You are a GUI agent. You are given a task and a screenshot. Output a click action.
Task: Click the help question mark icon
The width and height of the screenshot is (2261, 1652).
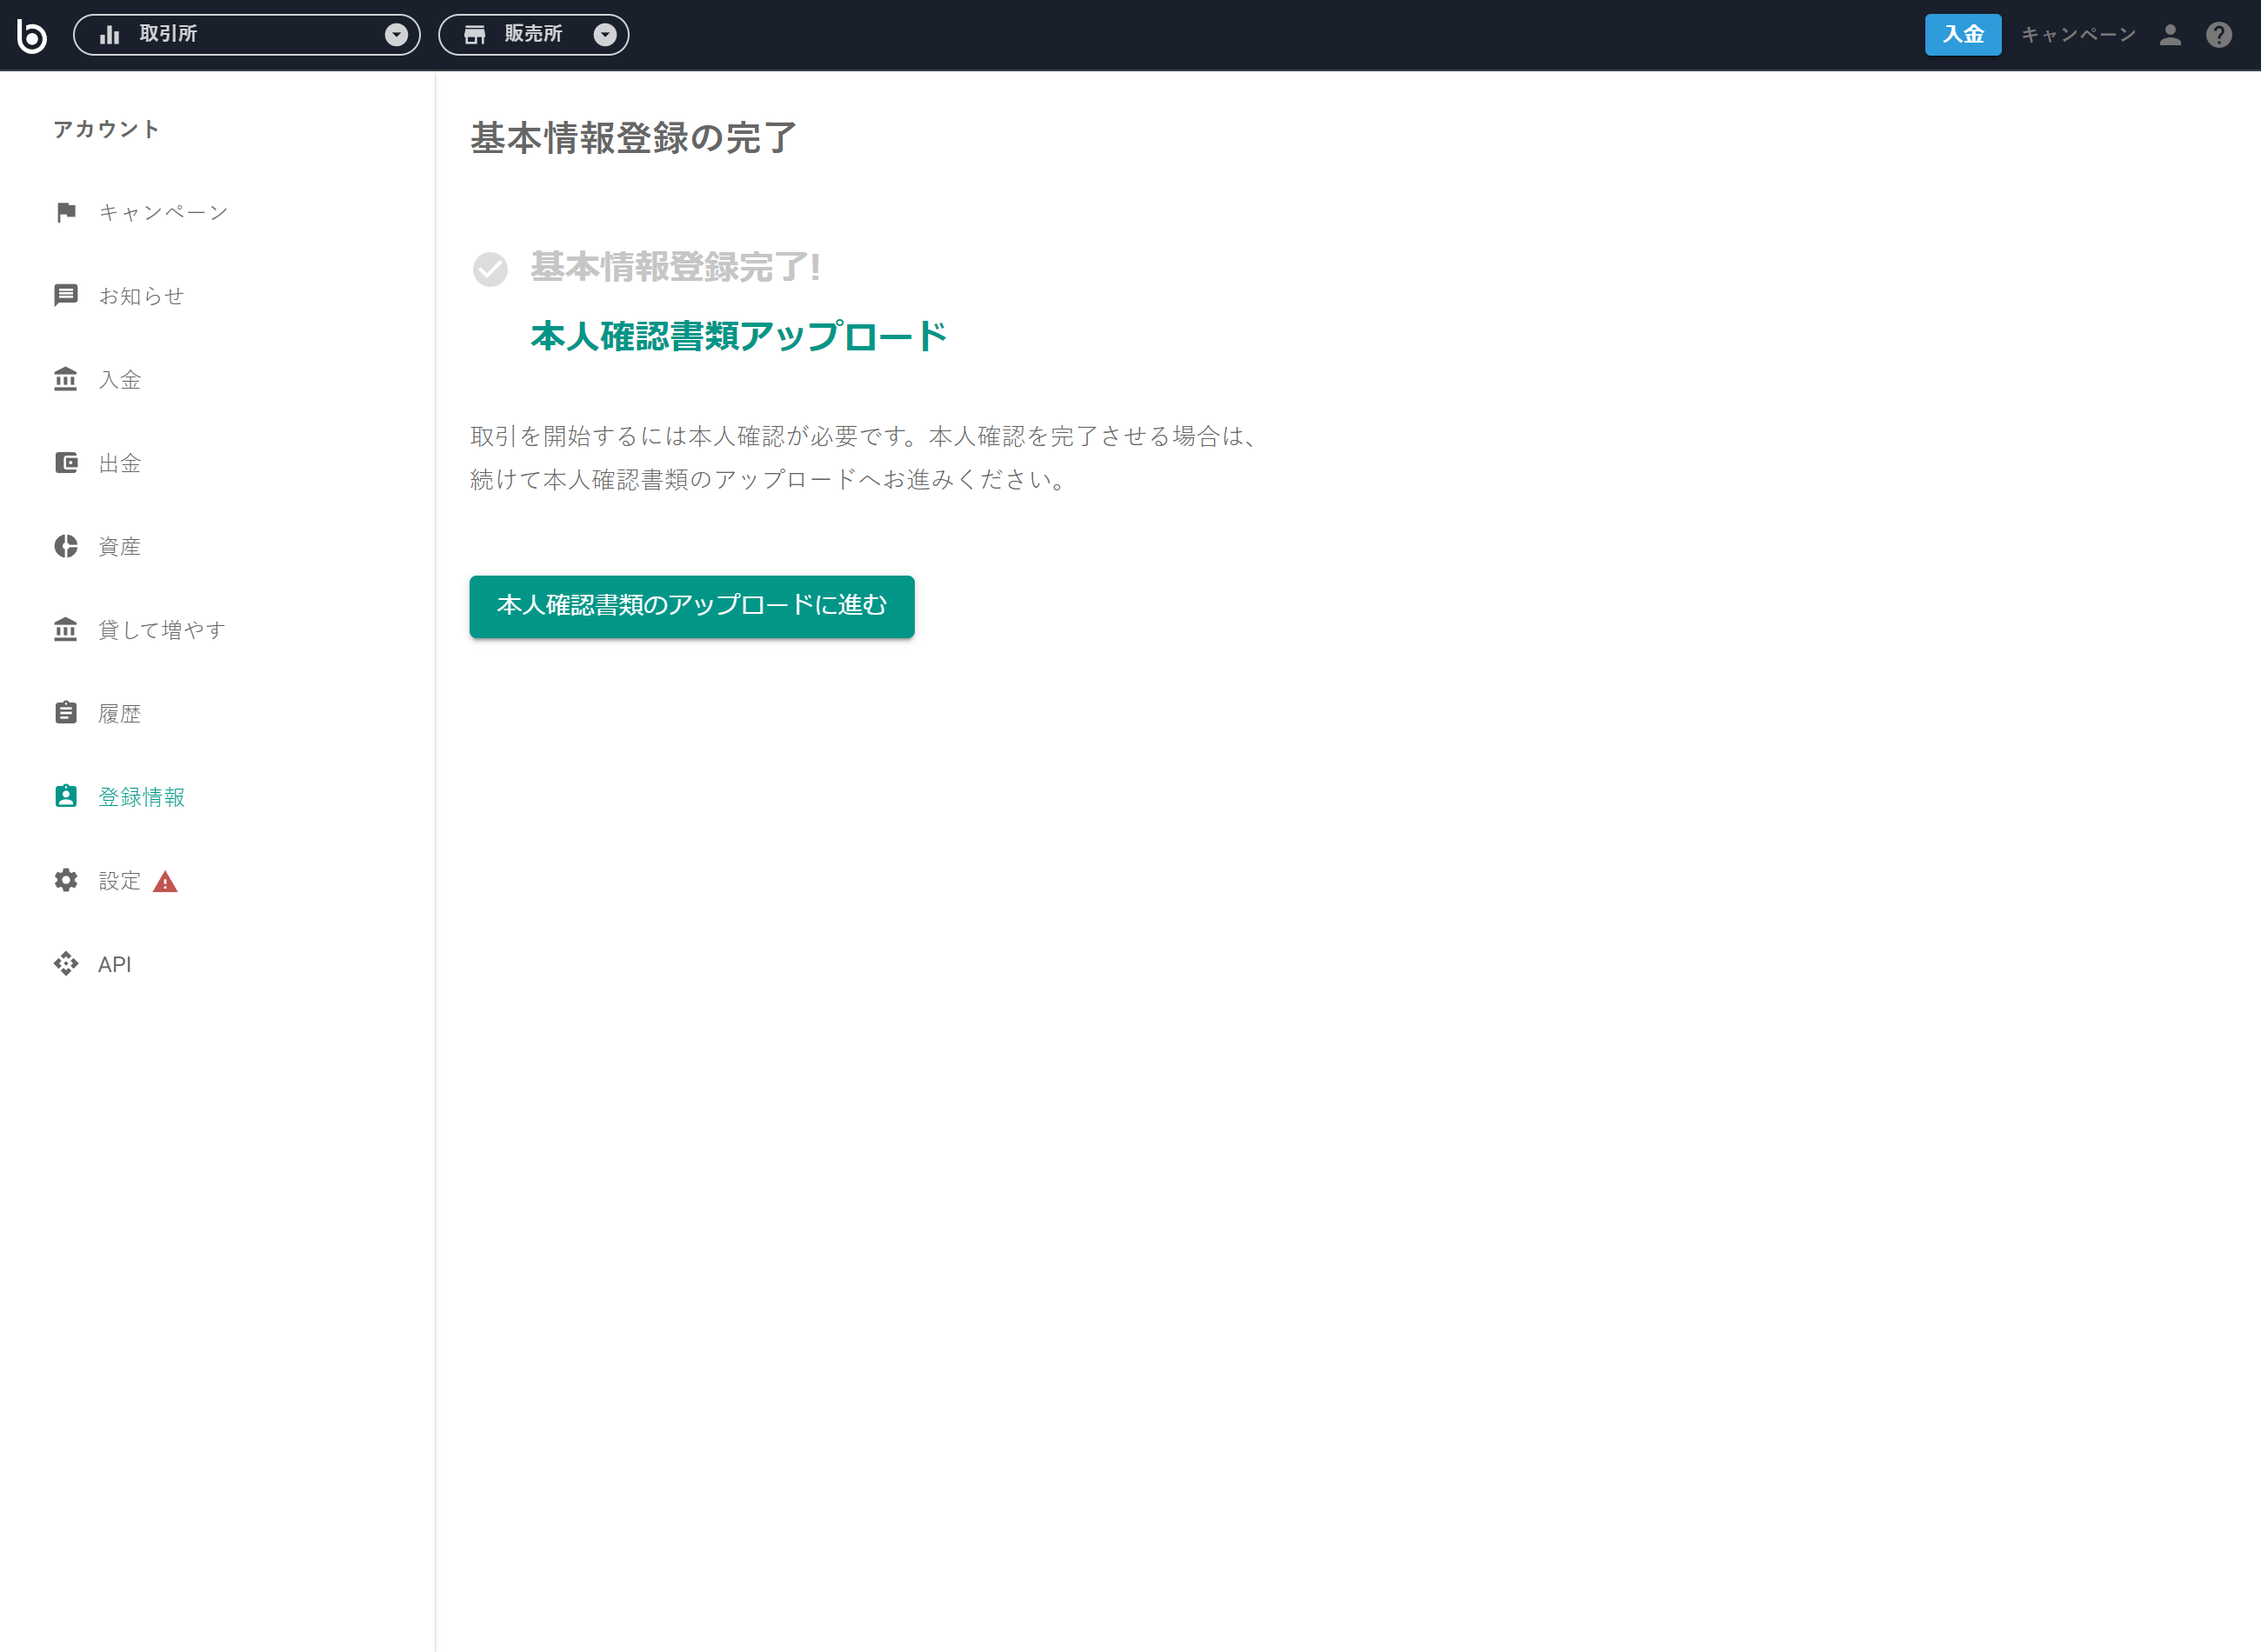(x=2218, y=35)
